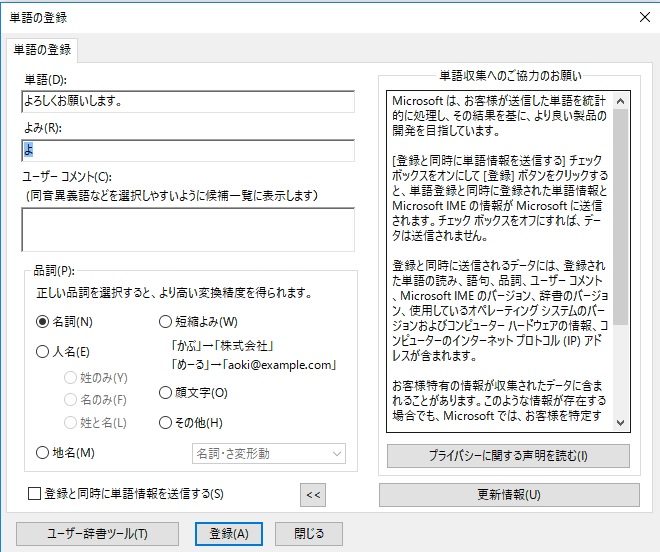The width and height of the screenshot is (660, 552).
Task: Click scroll down arrow in privacy text
Action: coord(620,423)
